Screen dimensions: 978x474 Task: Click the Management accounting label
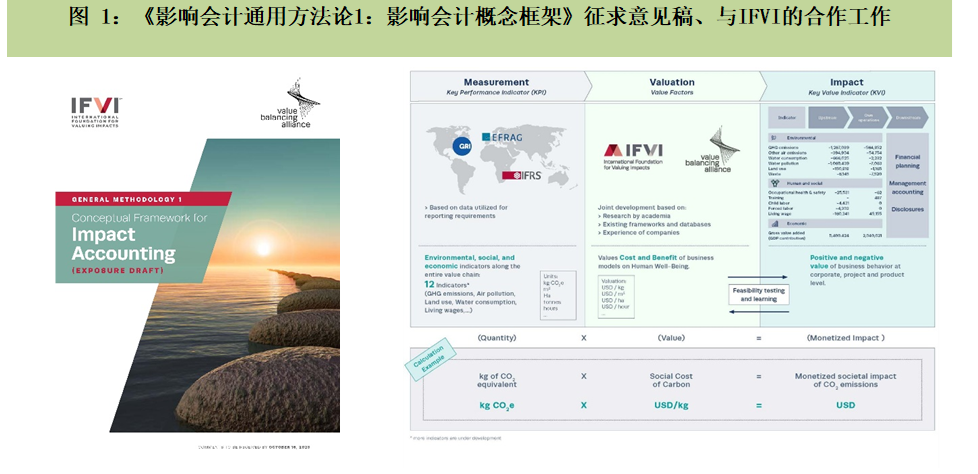907,188
